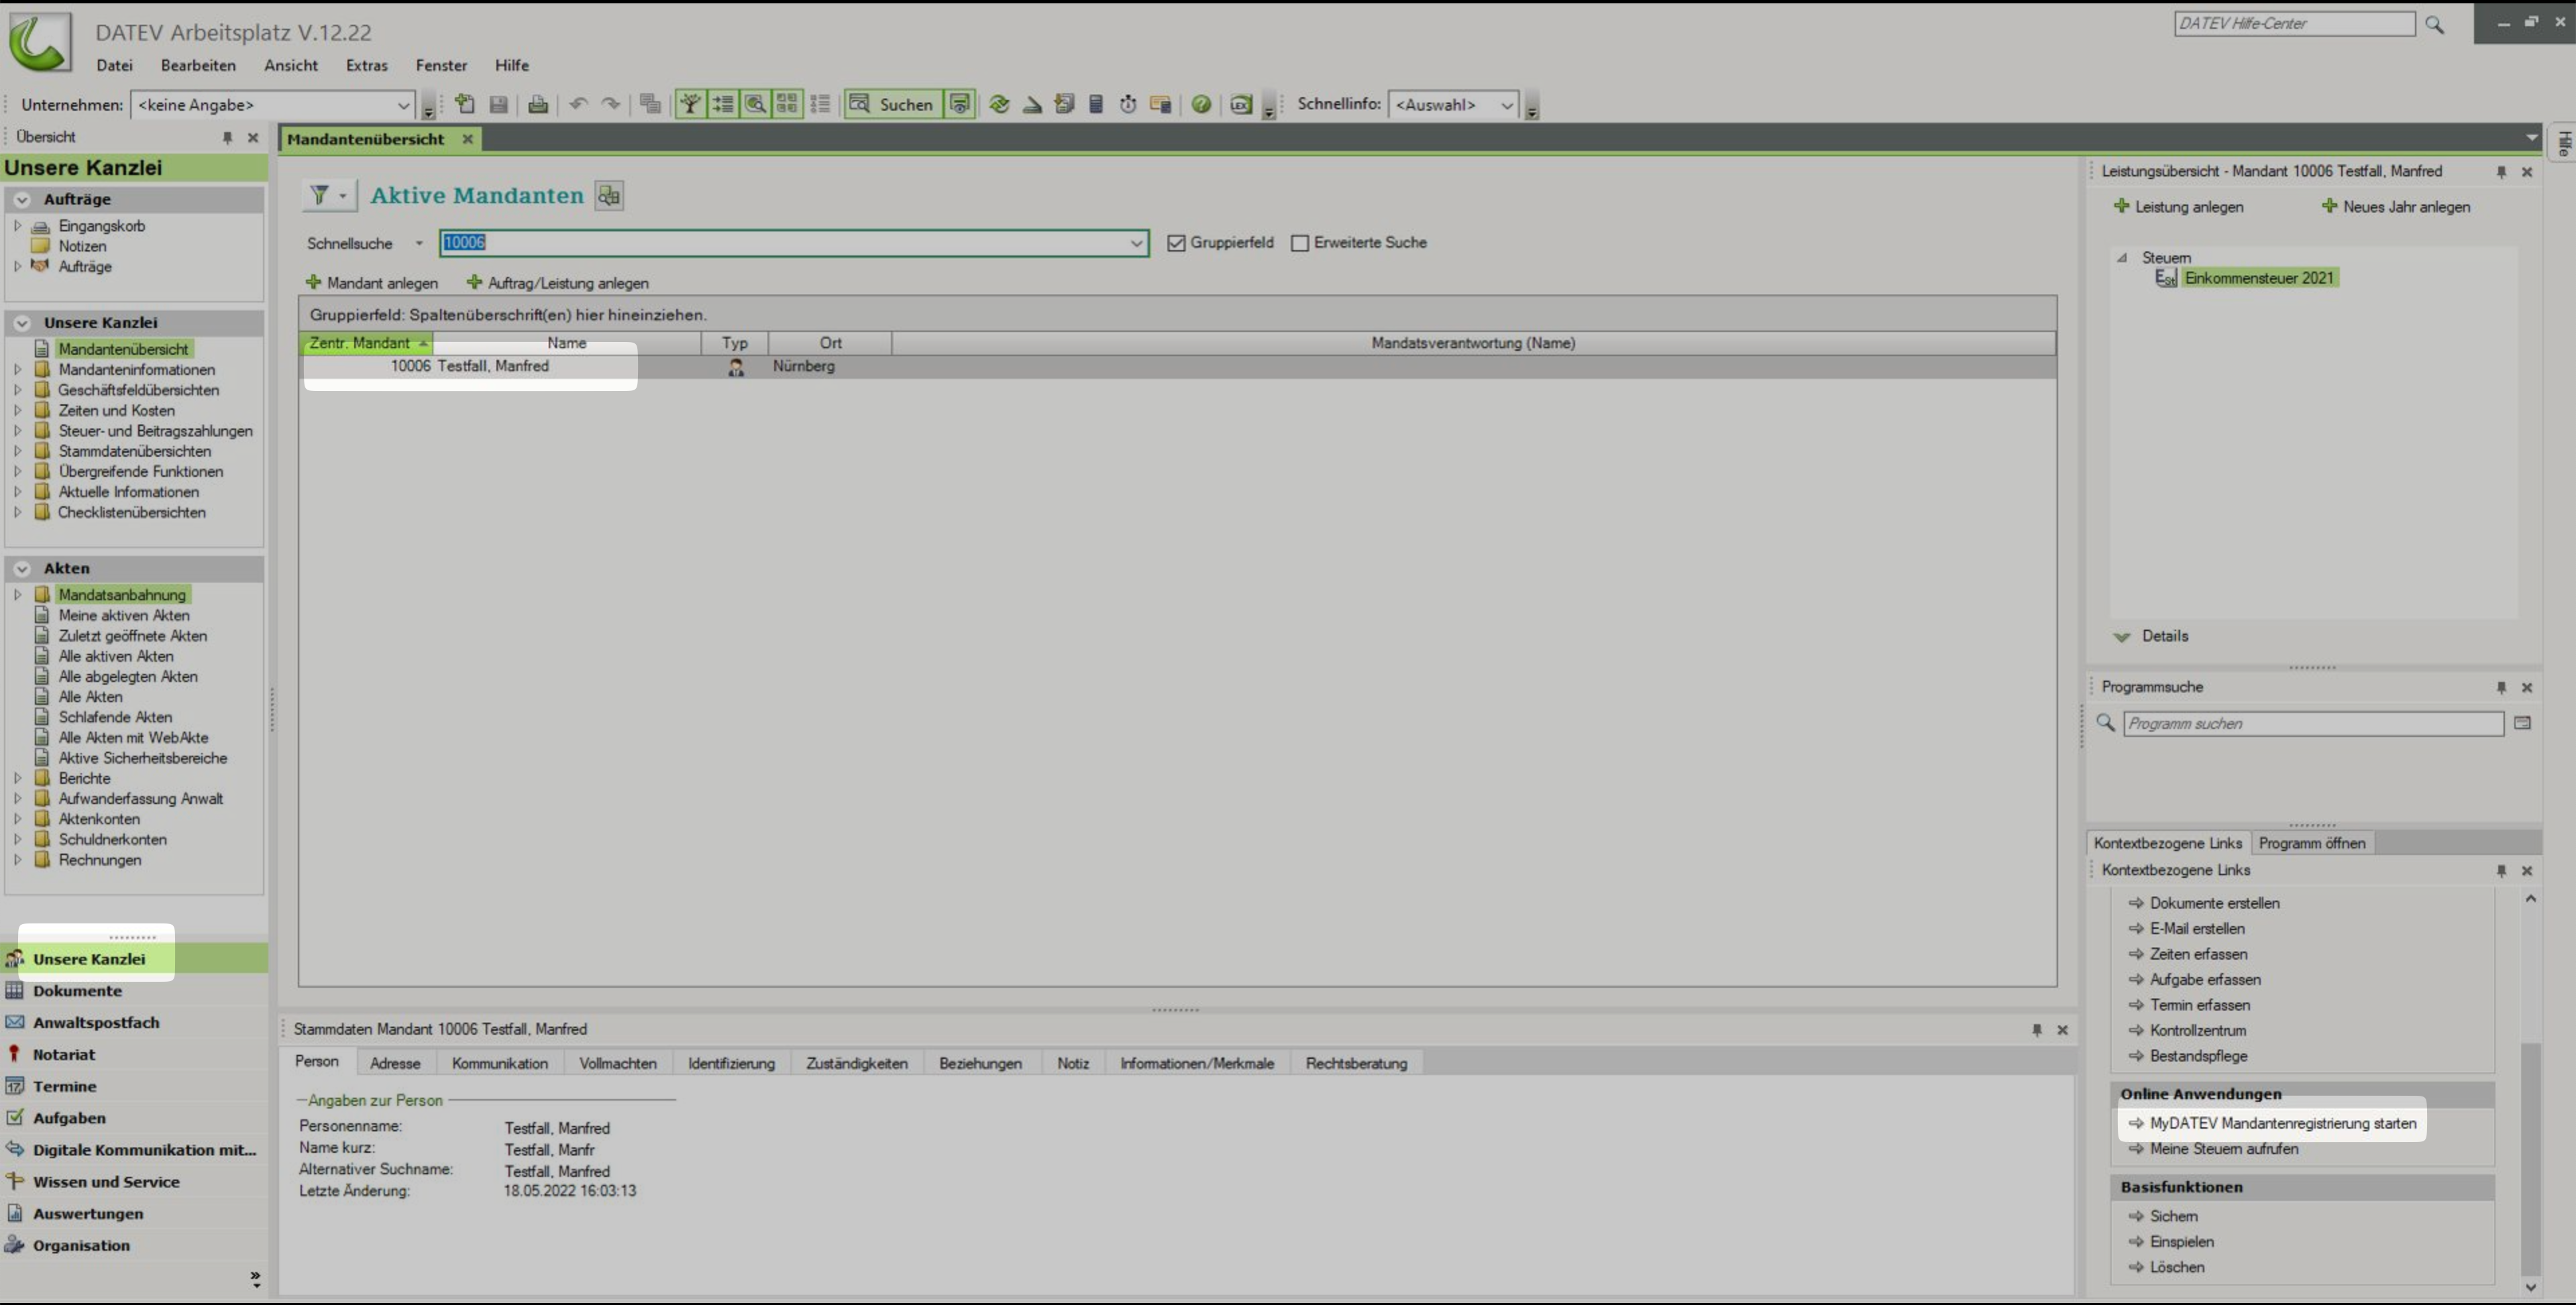Click the filter funnel icon beside Aktive Mandanten
Screen dimensions: 2576x1305
coord(319,195)
